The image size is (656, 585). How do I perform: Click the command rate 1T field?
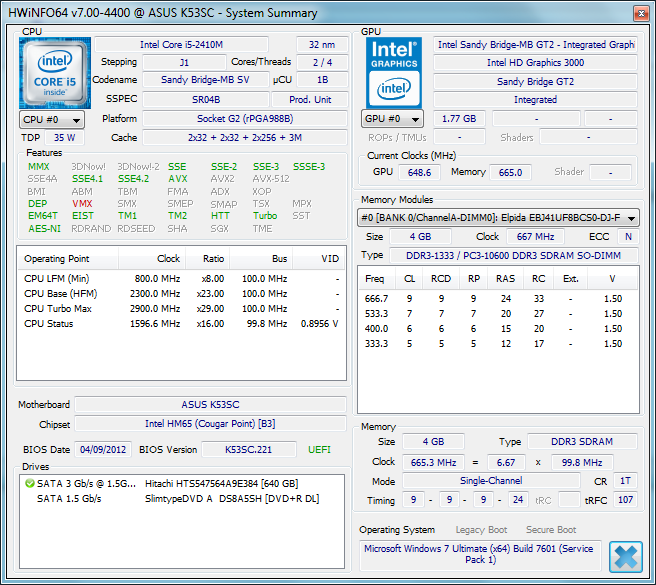625,481
